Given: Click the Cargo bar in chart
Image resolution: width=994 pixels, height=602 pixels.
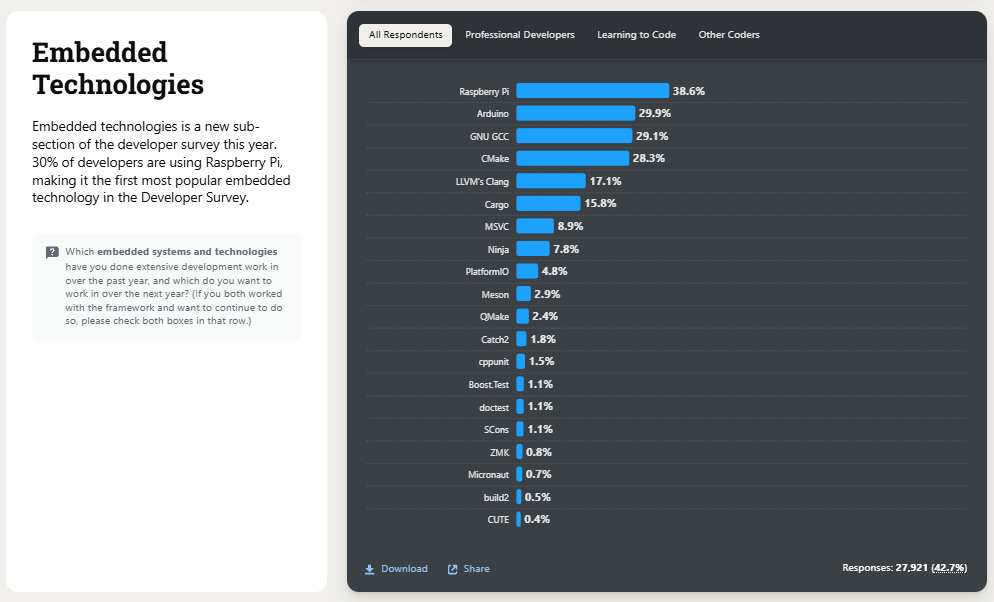Looking at the screenshot, I should pyautogui.click(x=548, y=203).
